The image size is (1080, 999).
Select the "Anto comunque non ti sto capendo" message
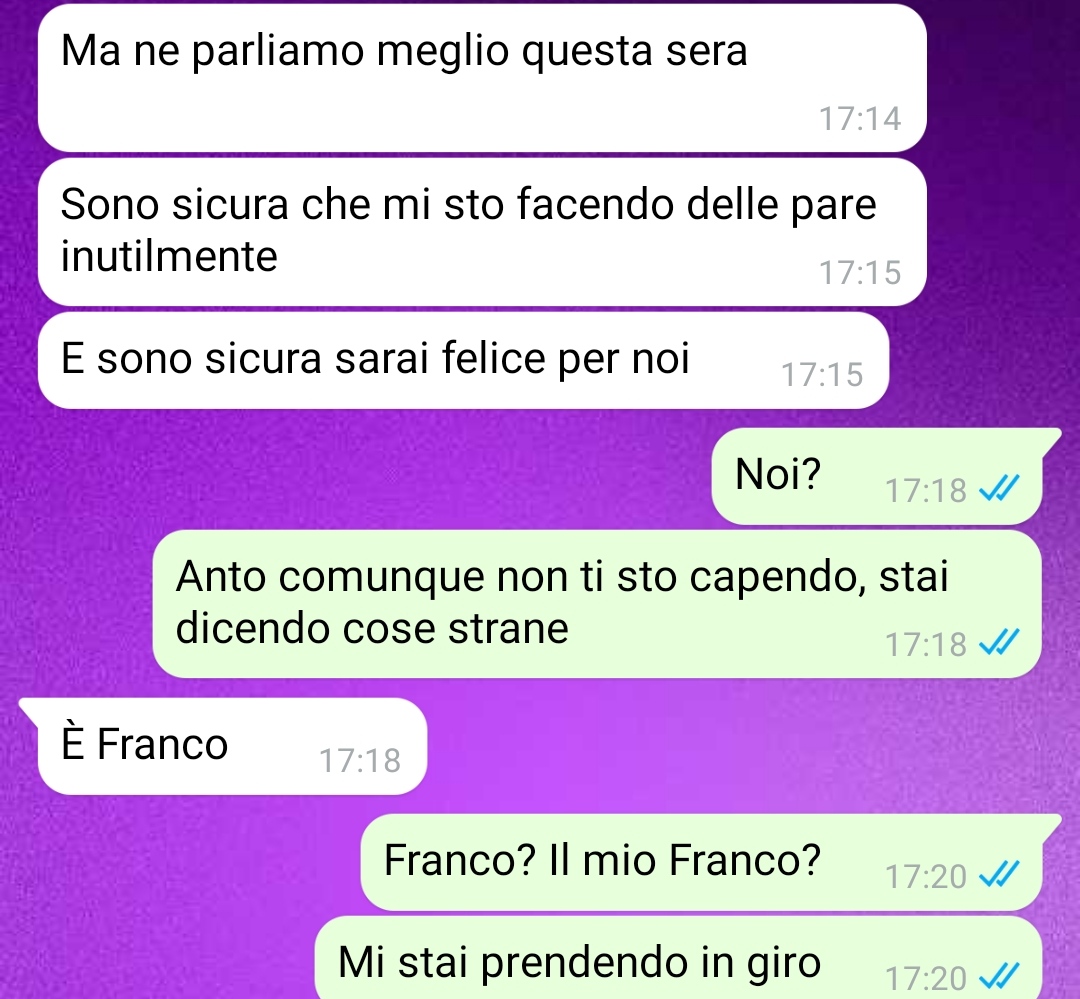[596, 604]
